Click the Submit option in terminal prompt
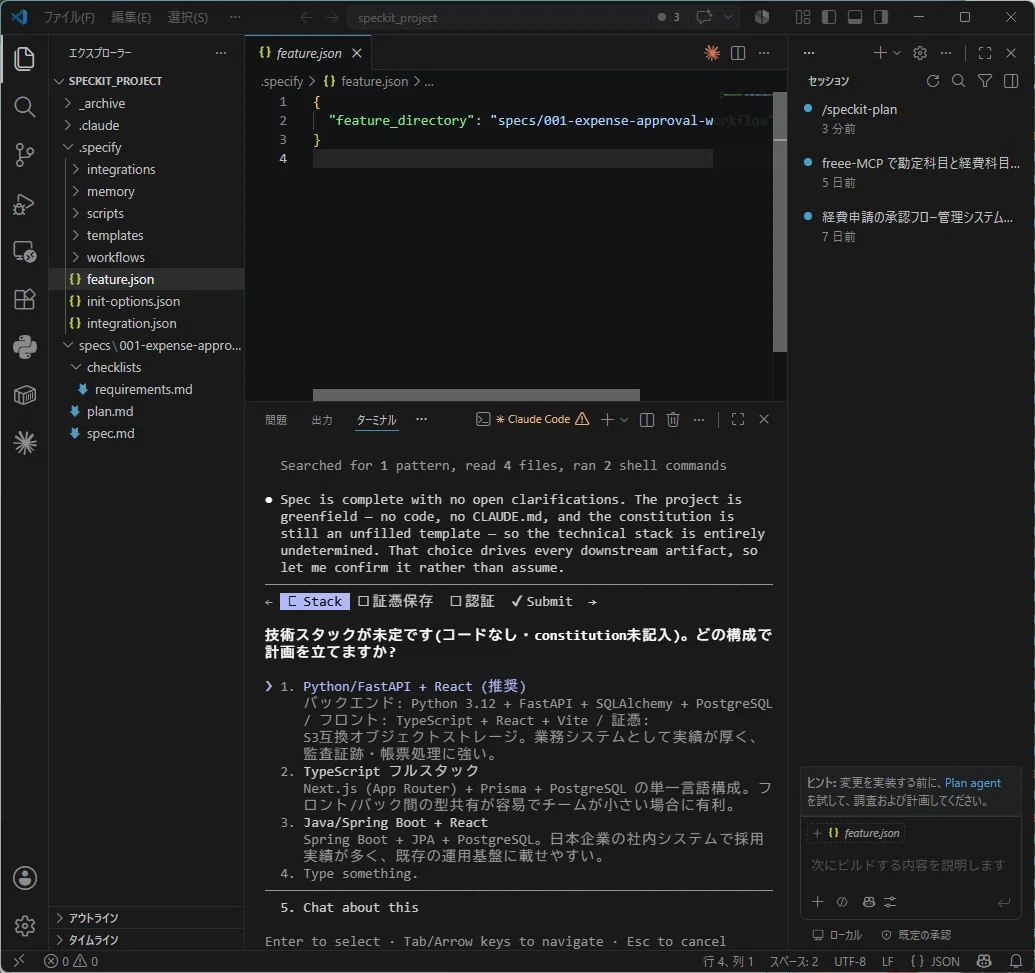This screenshot has height=973, width=1035. [x=542, y=601]
